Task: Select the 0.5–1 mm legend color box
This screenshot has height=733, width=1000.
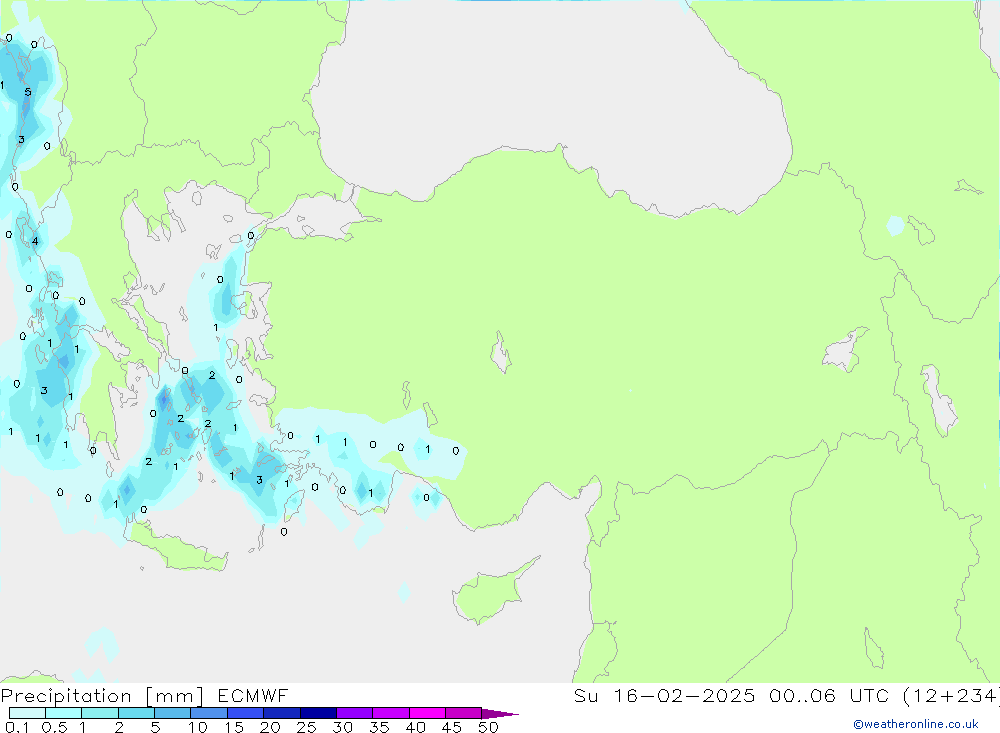Action: pos(63,713)
